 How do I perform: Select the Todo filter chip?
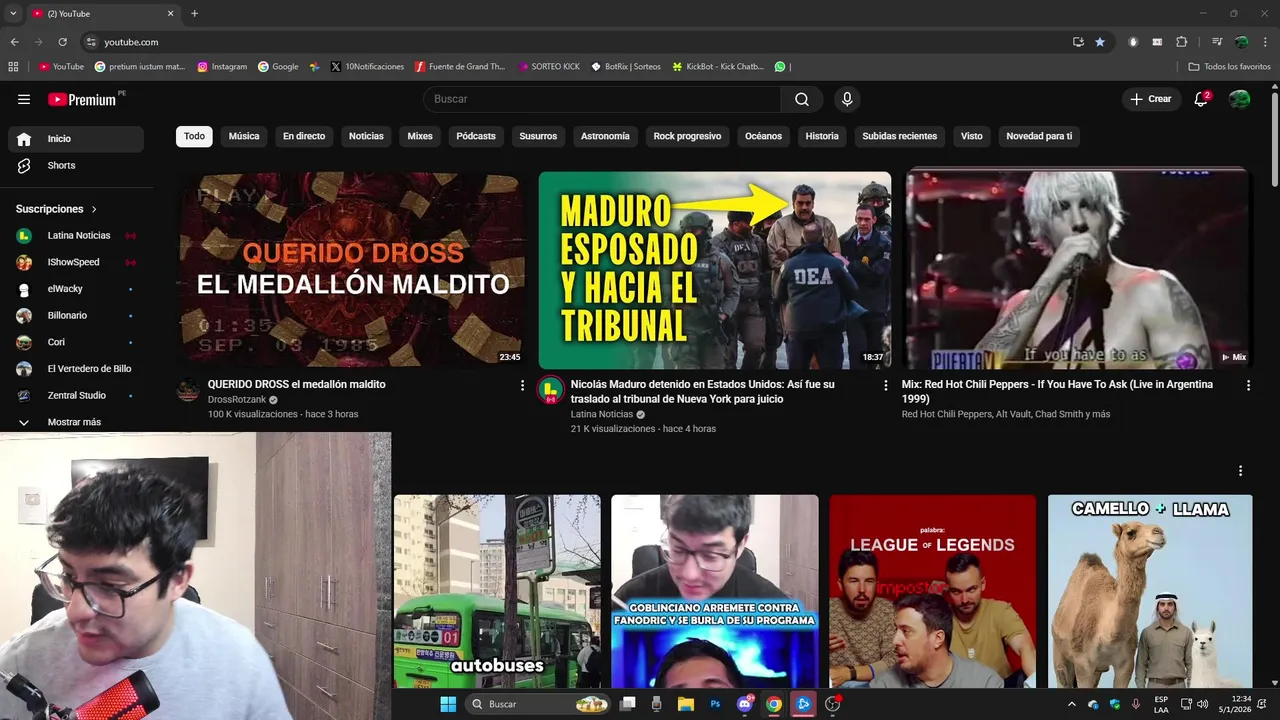(x=194, y=136)
